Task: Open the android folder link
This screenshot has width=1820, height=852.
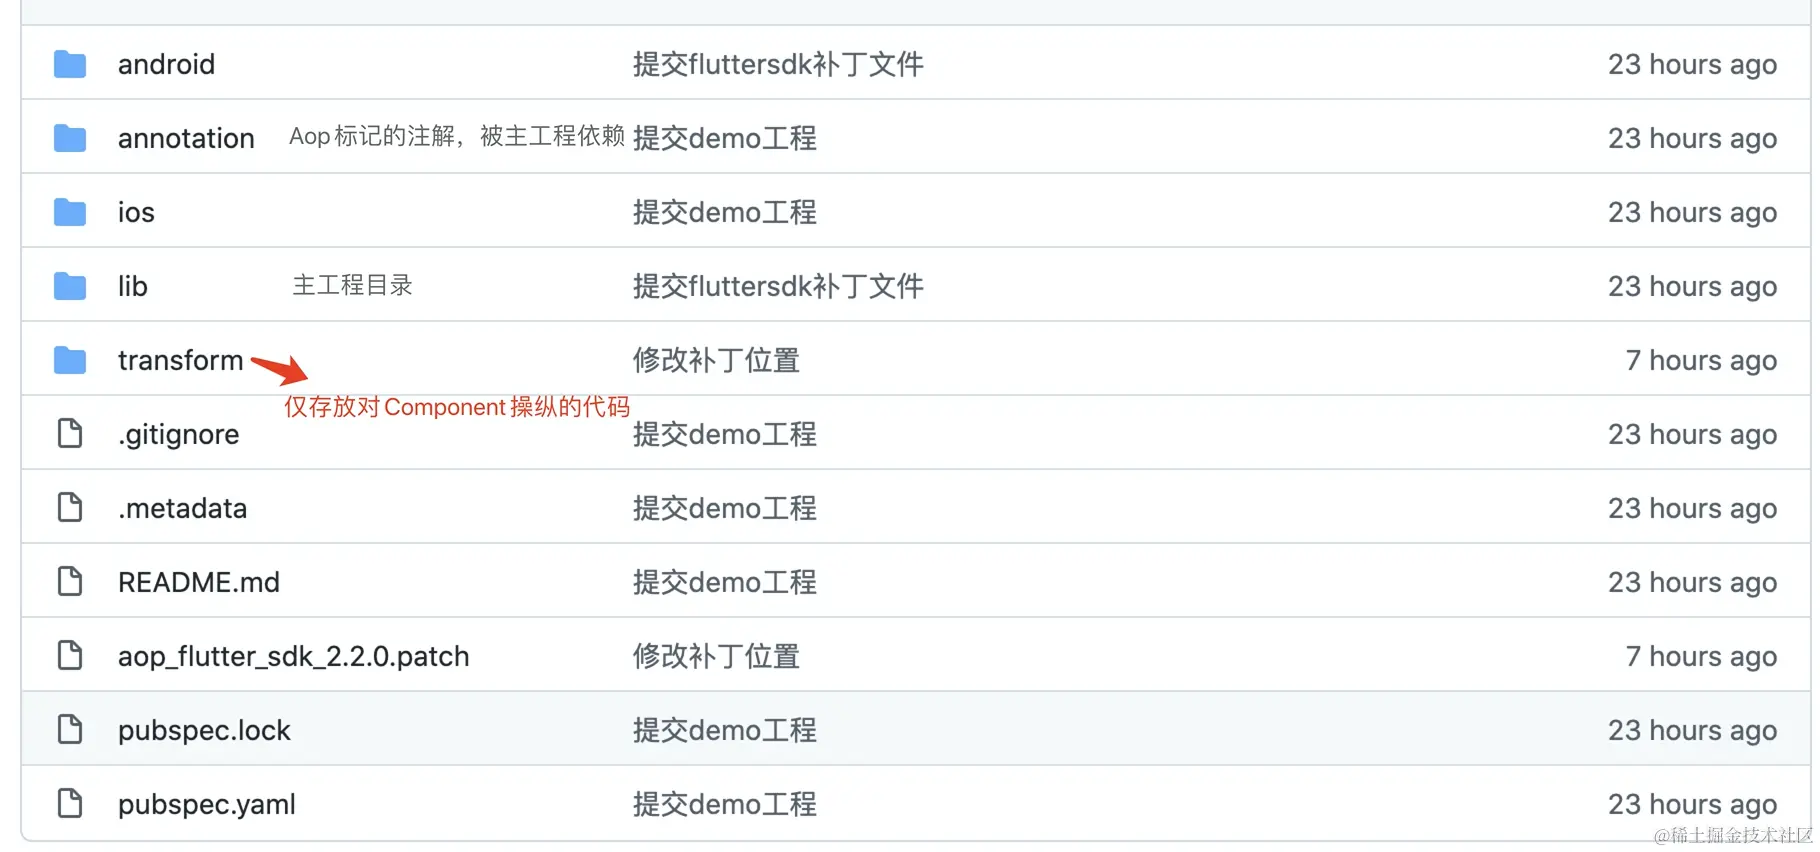Action: pos(166,64)
